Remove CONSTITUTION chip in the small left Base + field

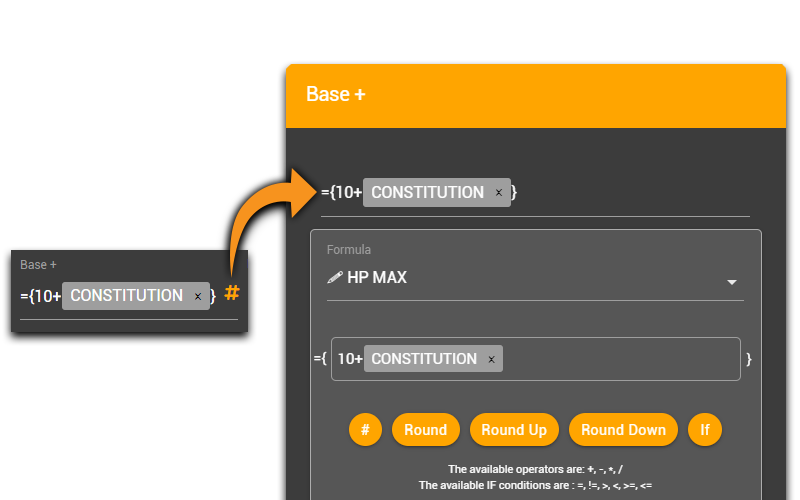[x=198, y=296]
